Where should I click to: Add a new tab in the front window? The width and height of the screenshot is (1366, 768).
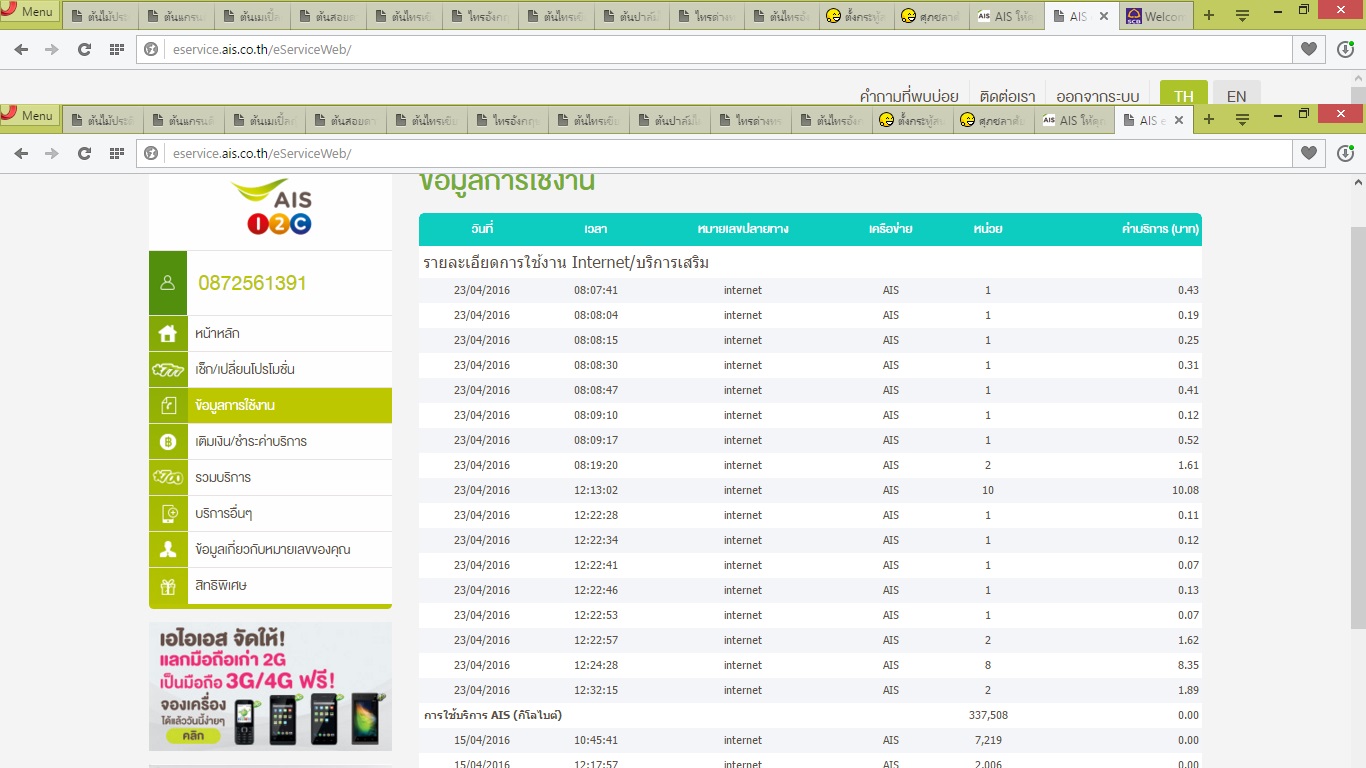[1209, 119]
